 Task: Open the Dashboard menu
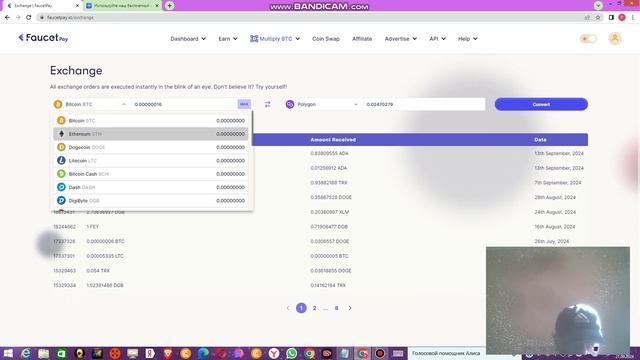pos(188,39)
